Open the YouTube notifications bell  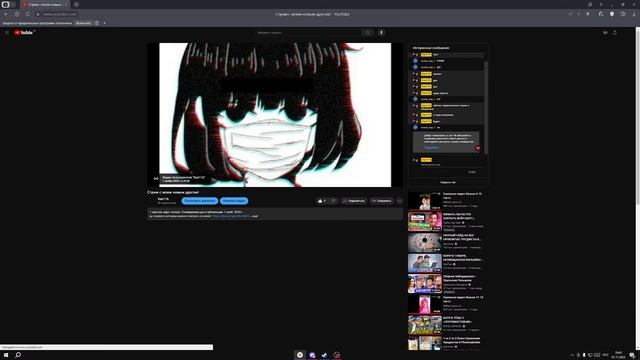(615, 33)
